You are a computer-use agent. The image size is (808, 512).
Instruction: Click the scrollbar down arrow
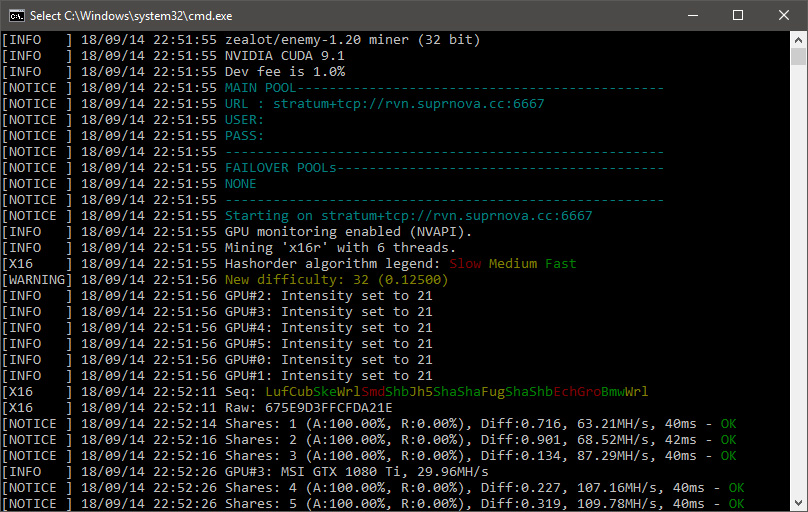pos(798,503)
